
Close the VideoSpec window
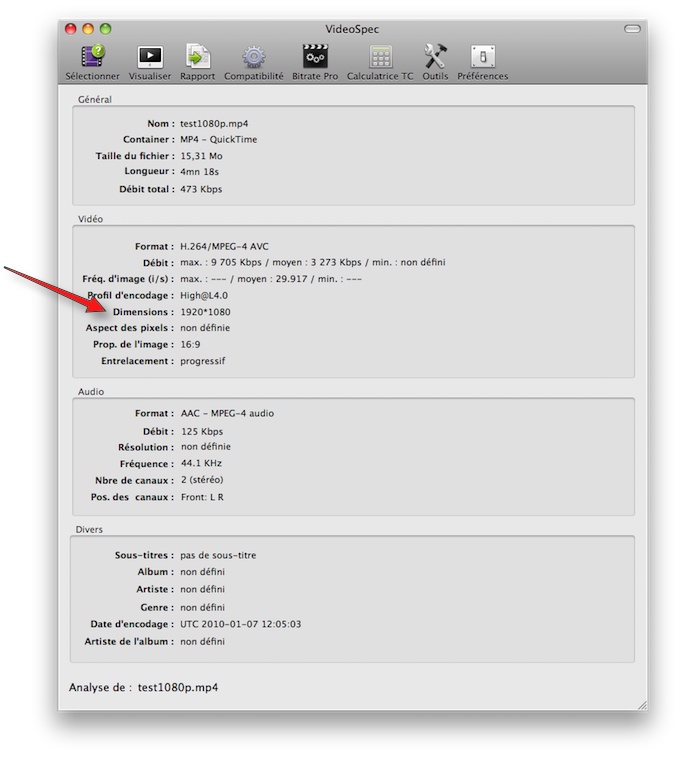(71, 29)
